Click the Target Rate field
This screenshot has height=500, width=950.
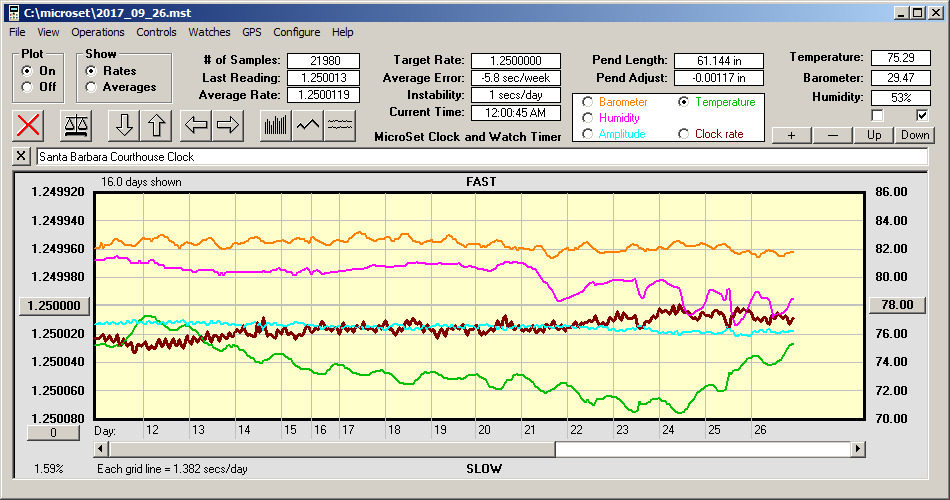point(516,61)
